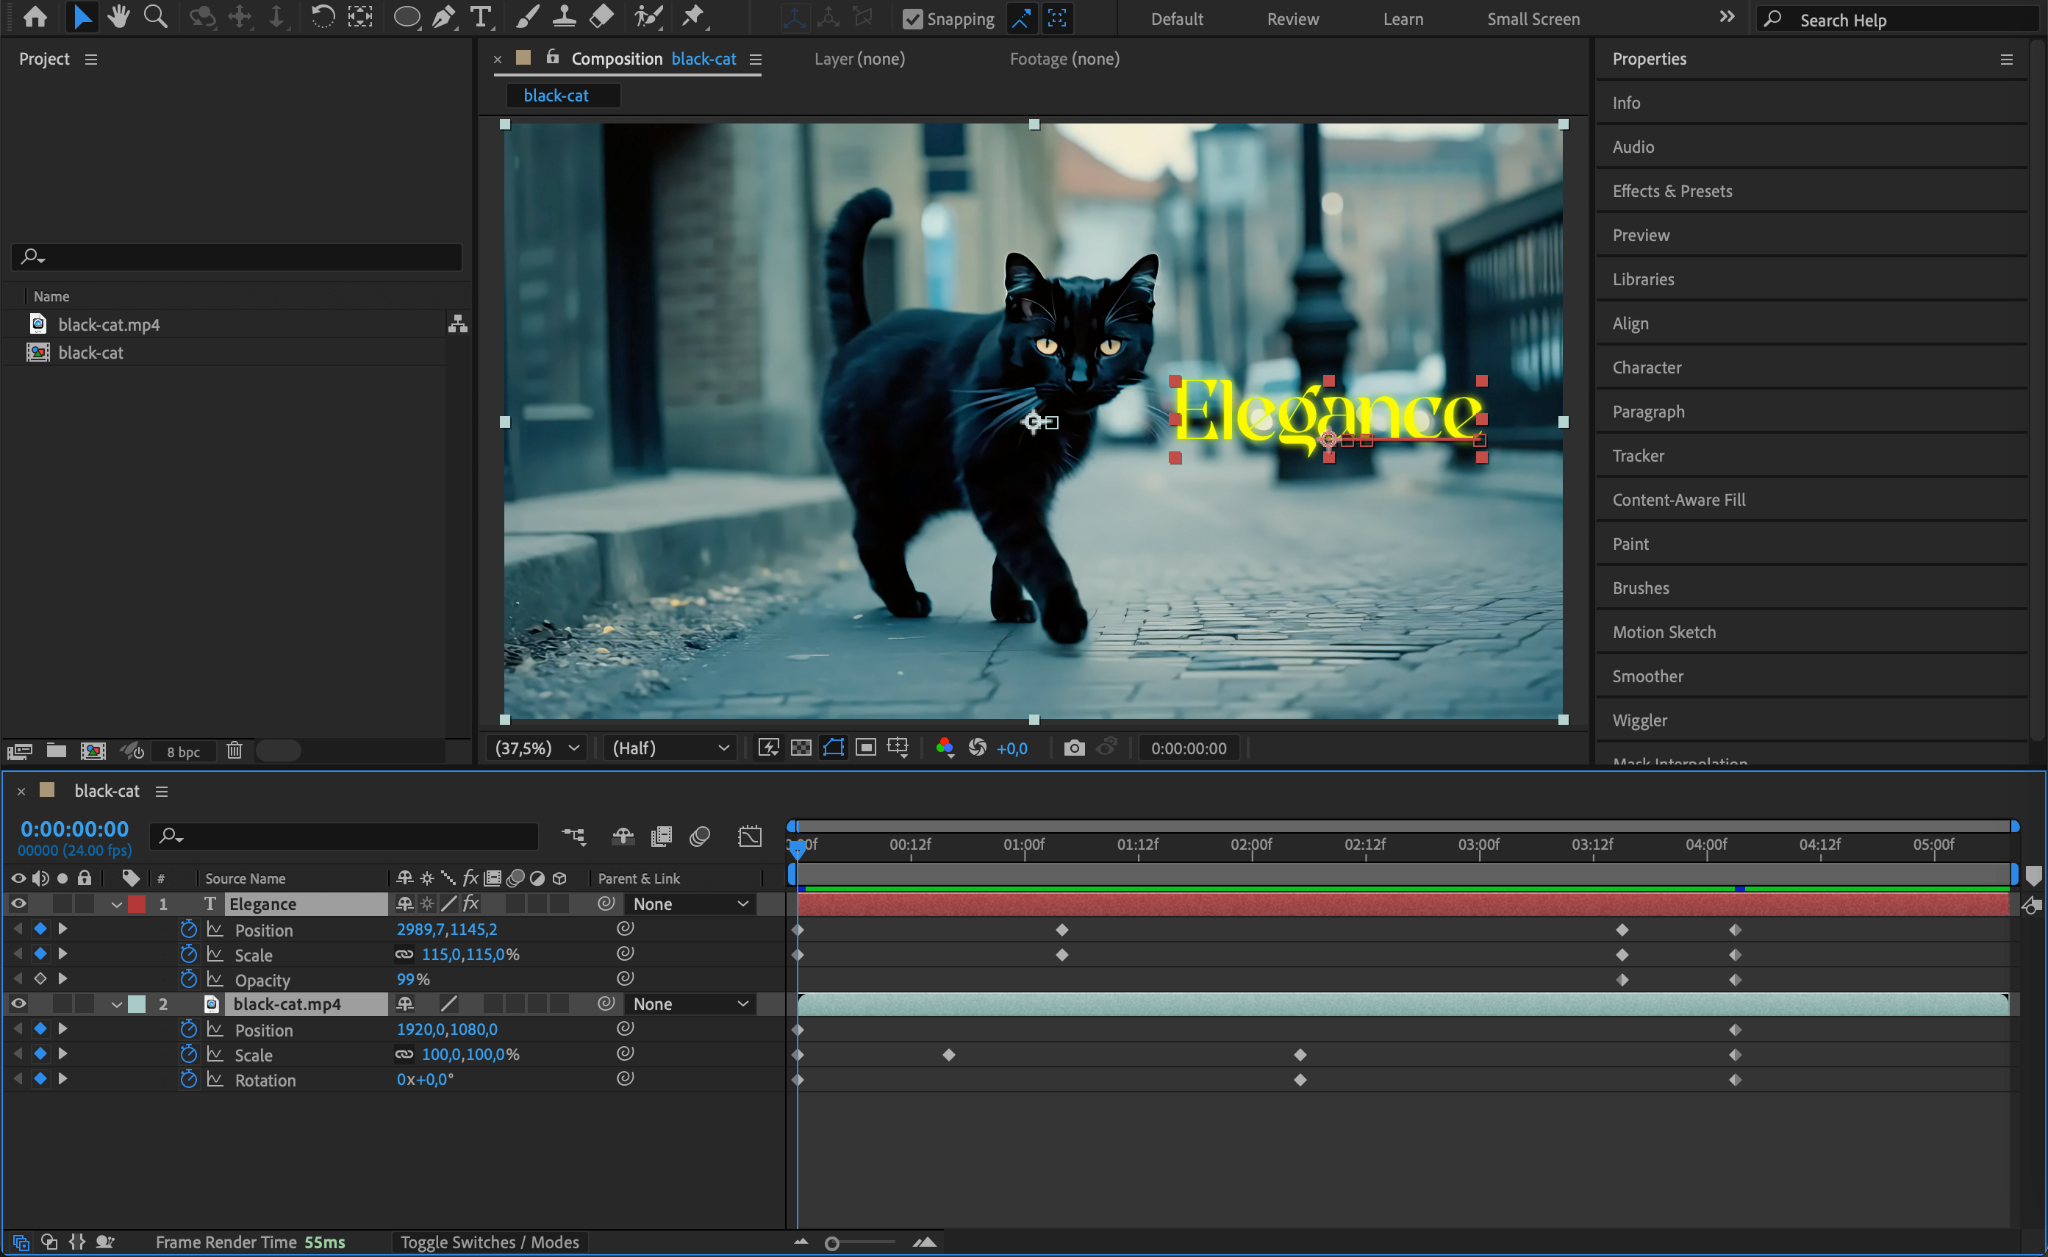Toggle transparency grid in viewer

click(x=801, y=748)
